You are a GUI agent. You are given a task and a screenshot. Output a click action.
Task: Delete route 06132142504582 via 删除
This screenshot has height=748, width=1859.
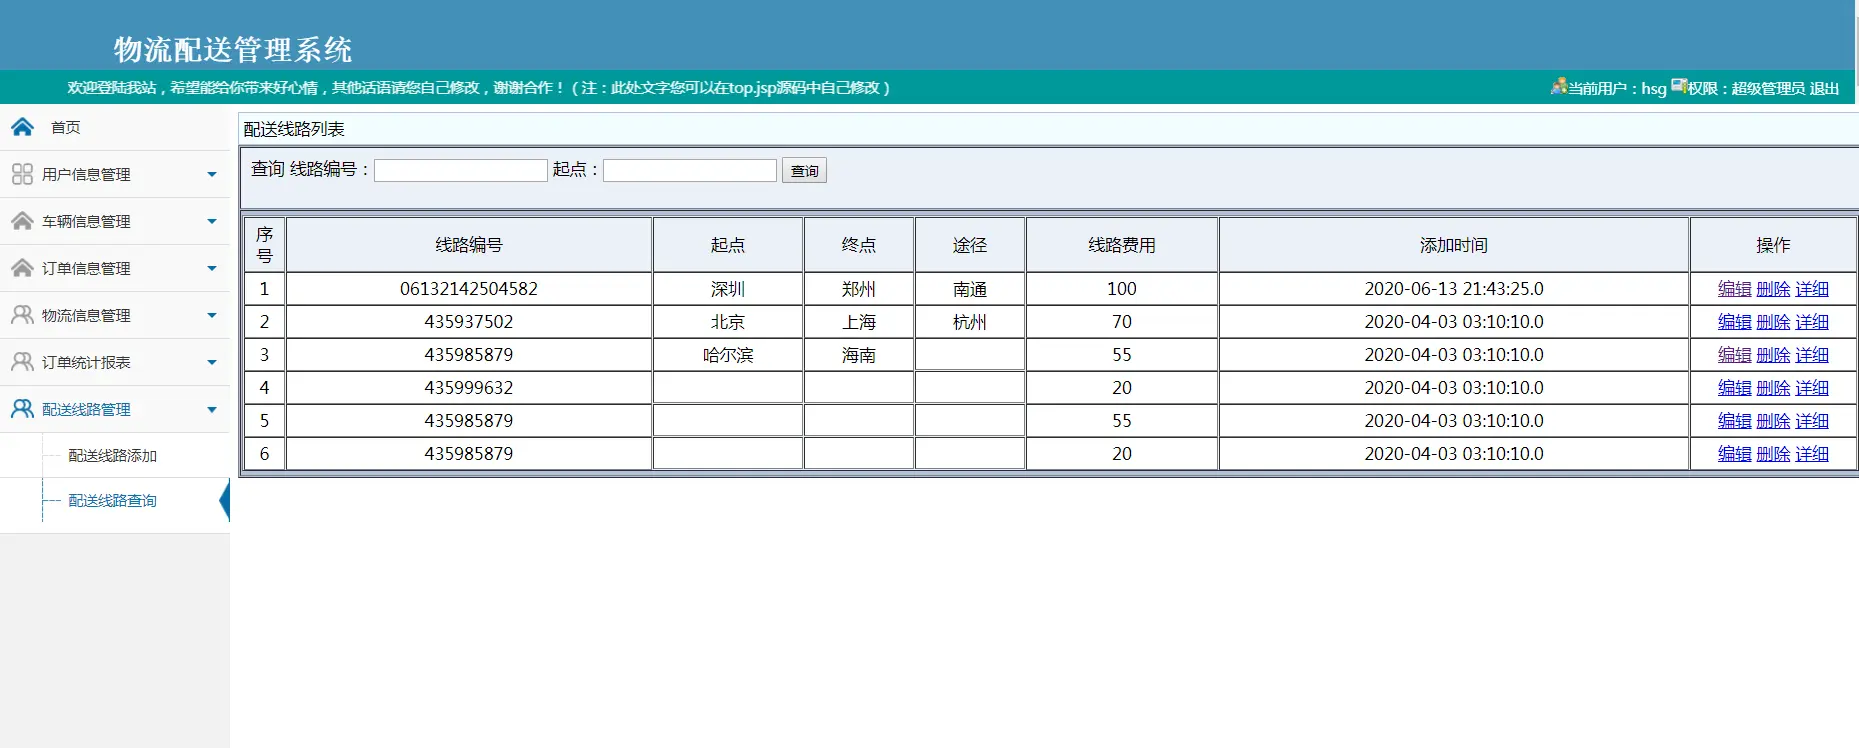tap(1773, 289)
